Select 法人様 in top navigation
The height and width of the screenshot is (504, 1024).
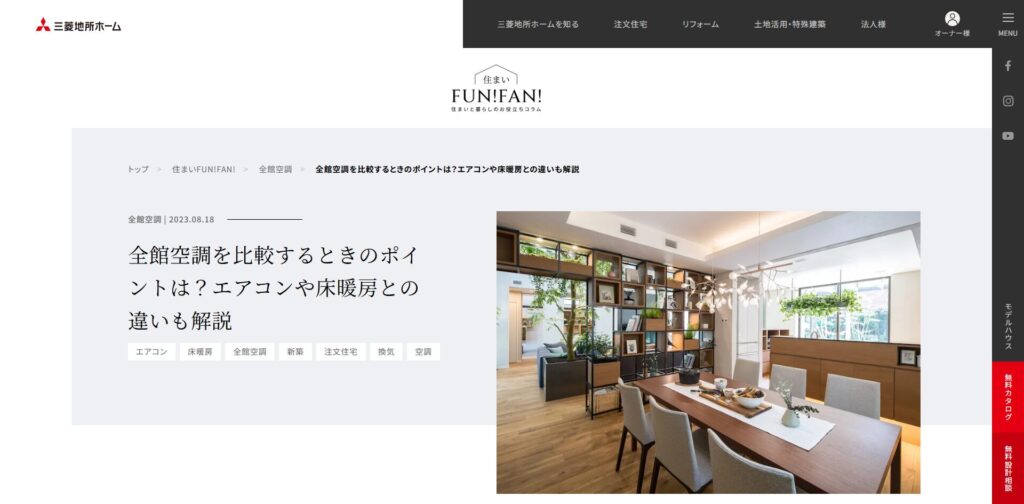coord(873,24)
